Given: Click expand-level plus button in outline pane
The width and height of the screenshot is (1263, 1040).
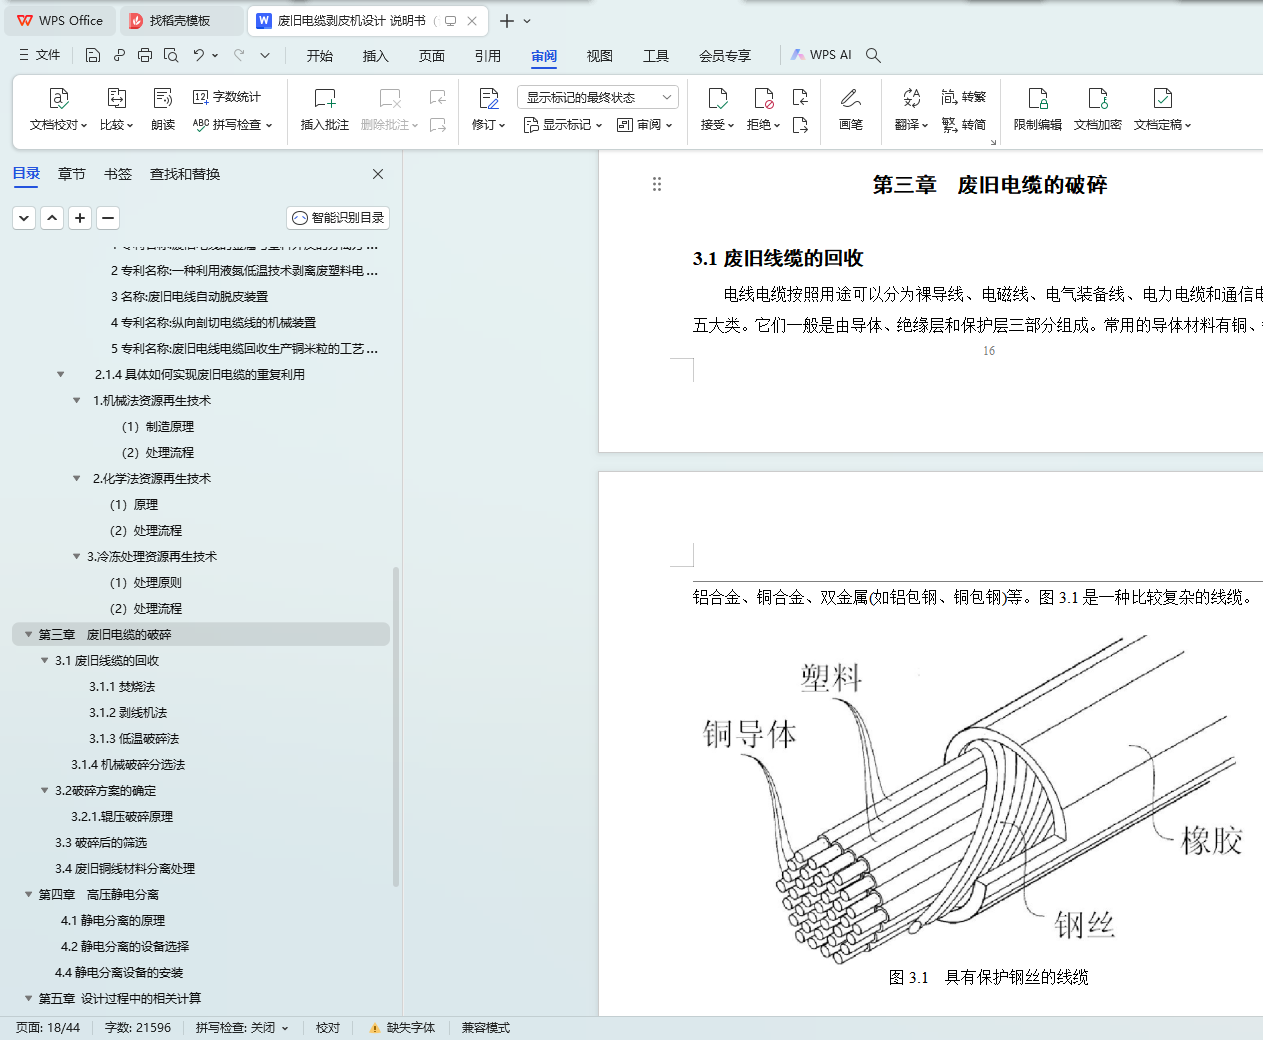Looking at the screenshot, I should (80, 218).
